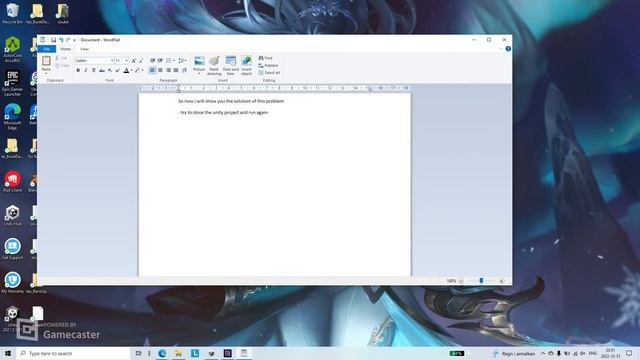Open the Paragraph settings icon
The image size is (640, 360).
[184, 70]
